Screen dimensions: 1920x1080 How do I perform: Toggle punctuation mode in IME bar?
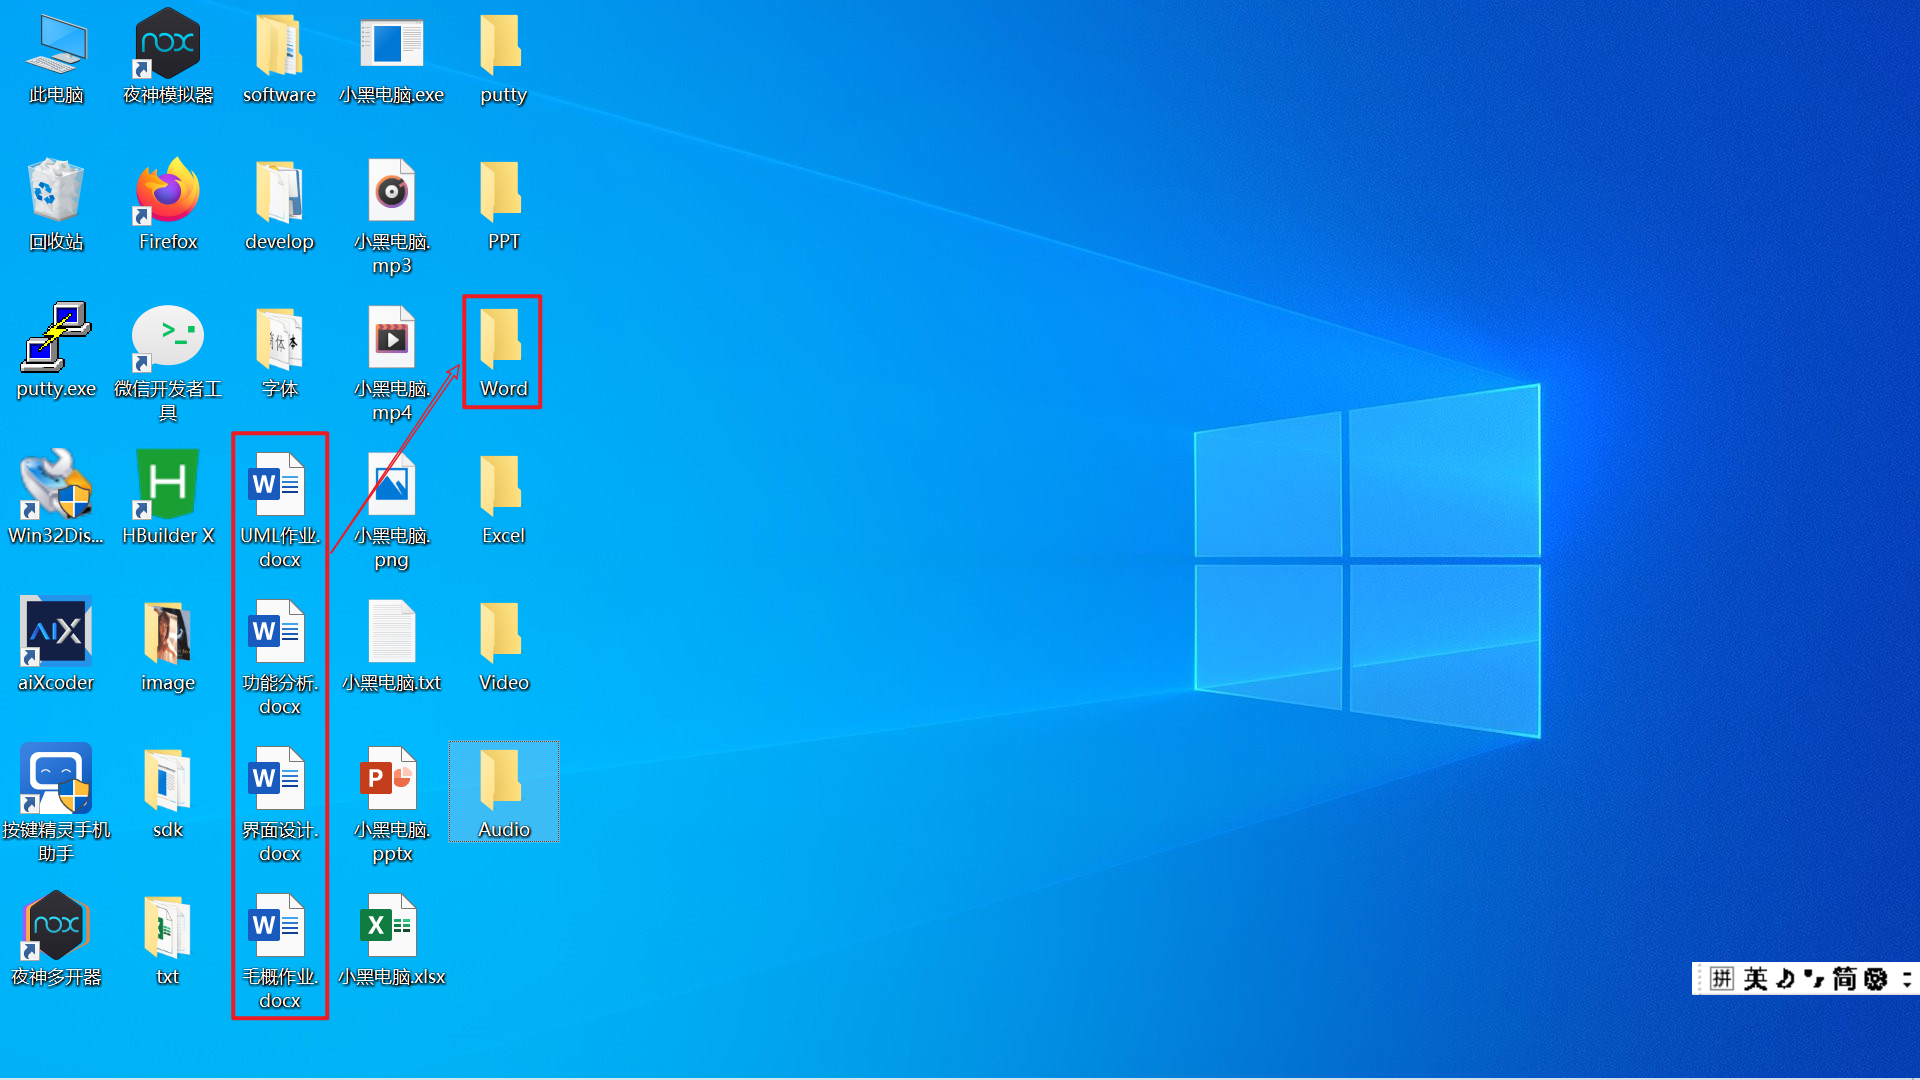1814,978
